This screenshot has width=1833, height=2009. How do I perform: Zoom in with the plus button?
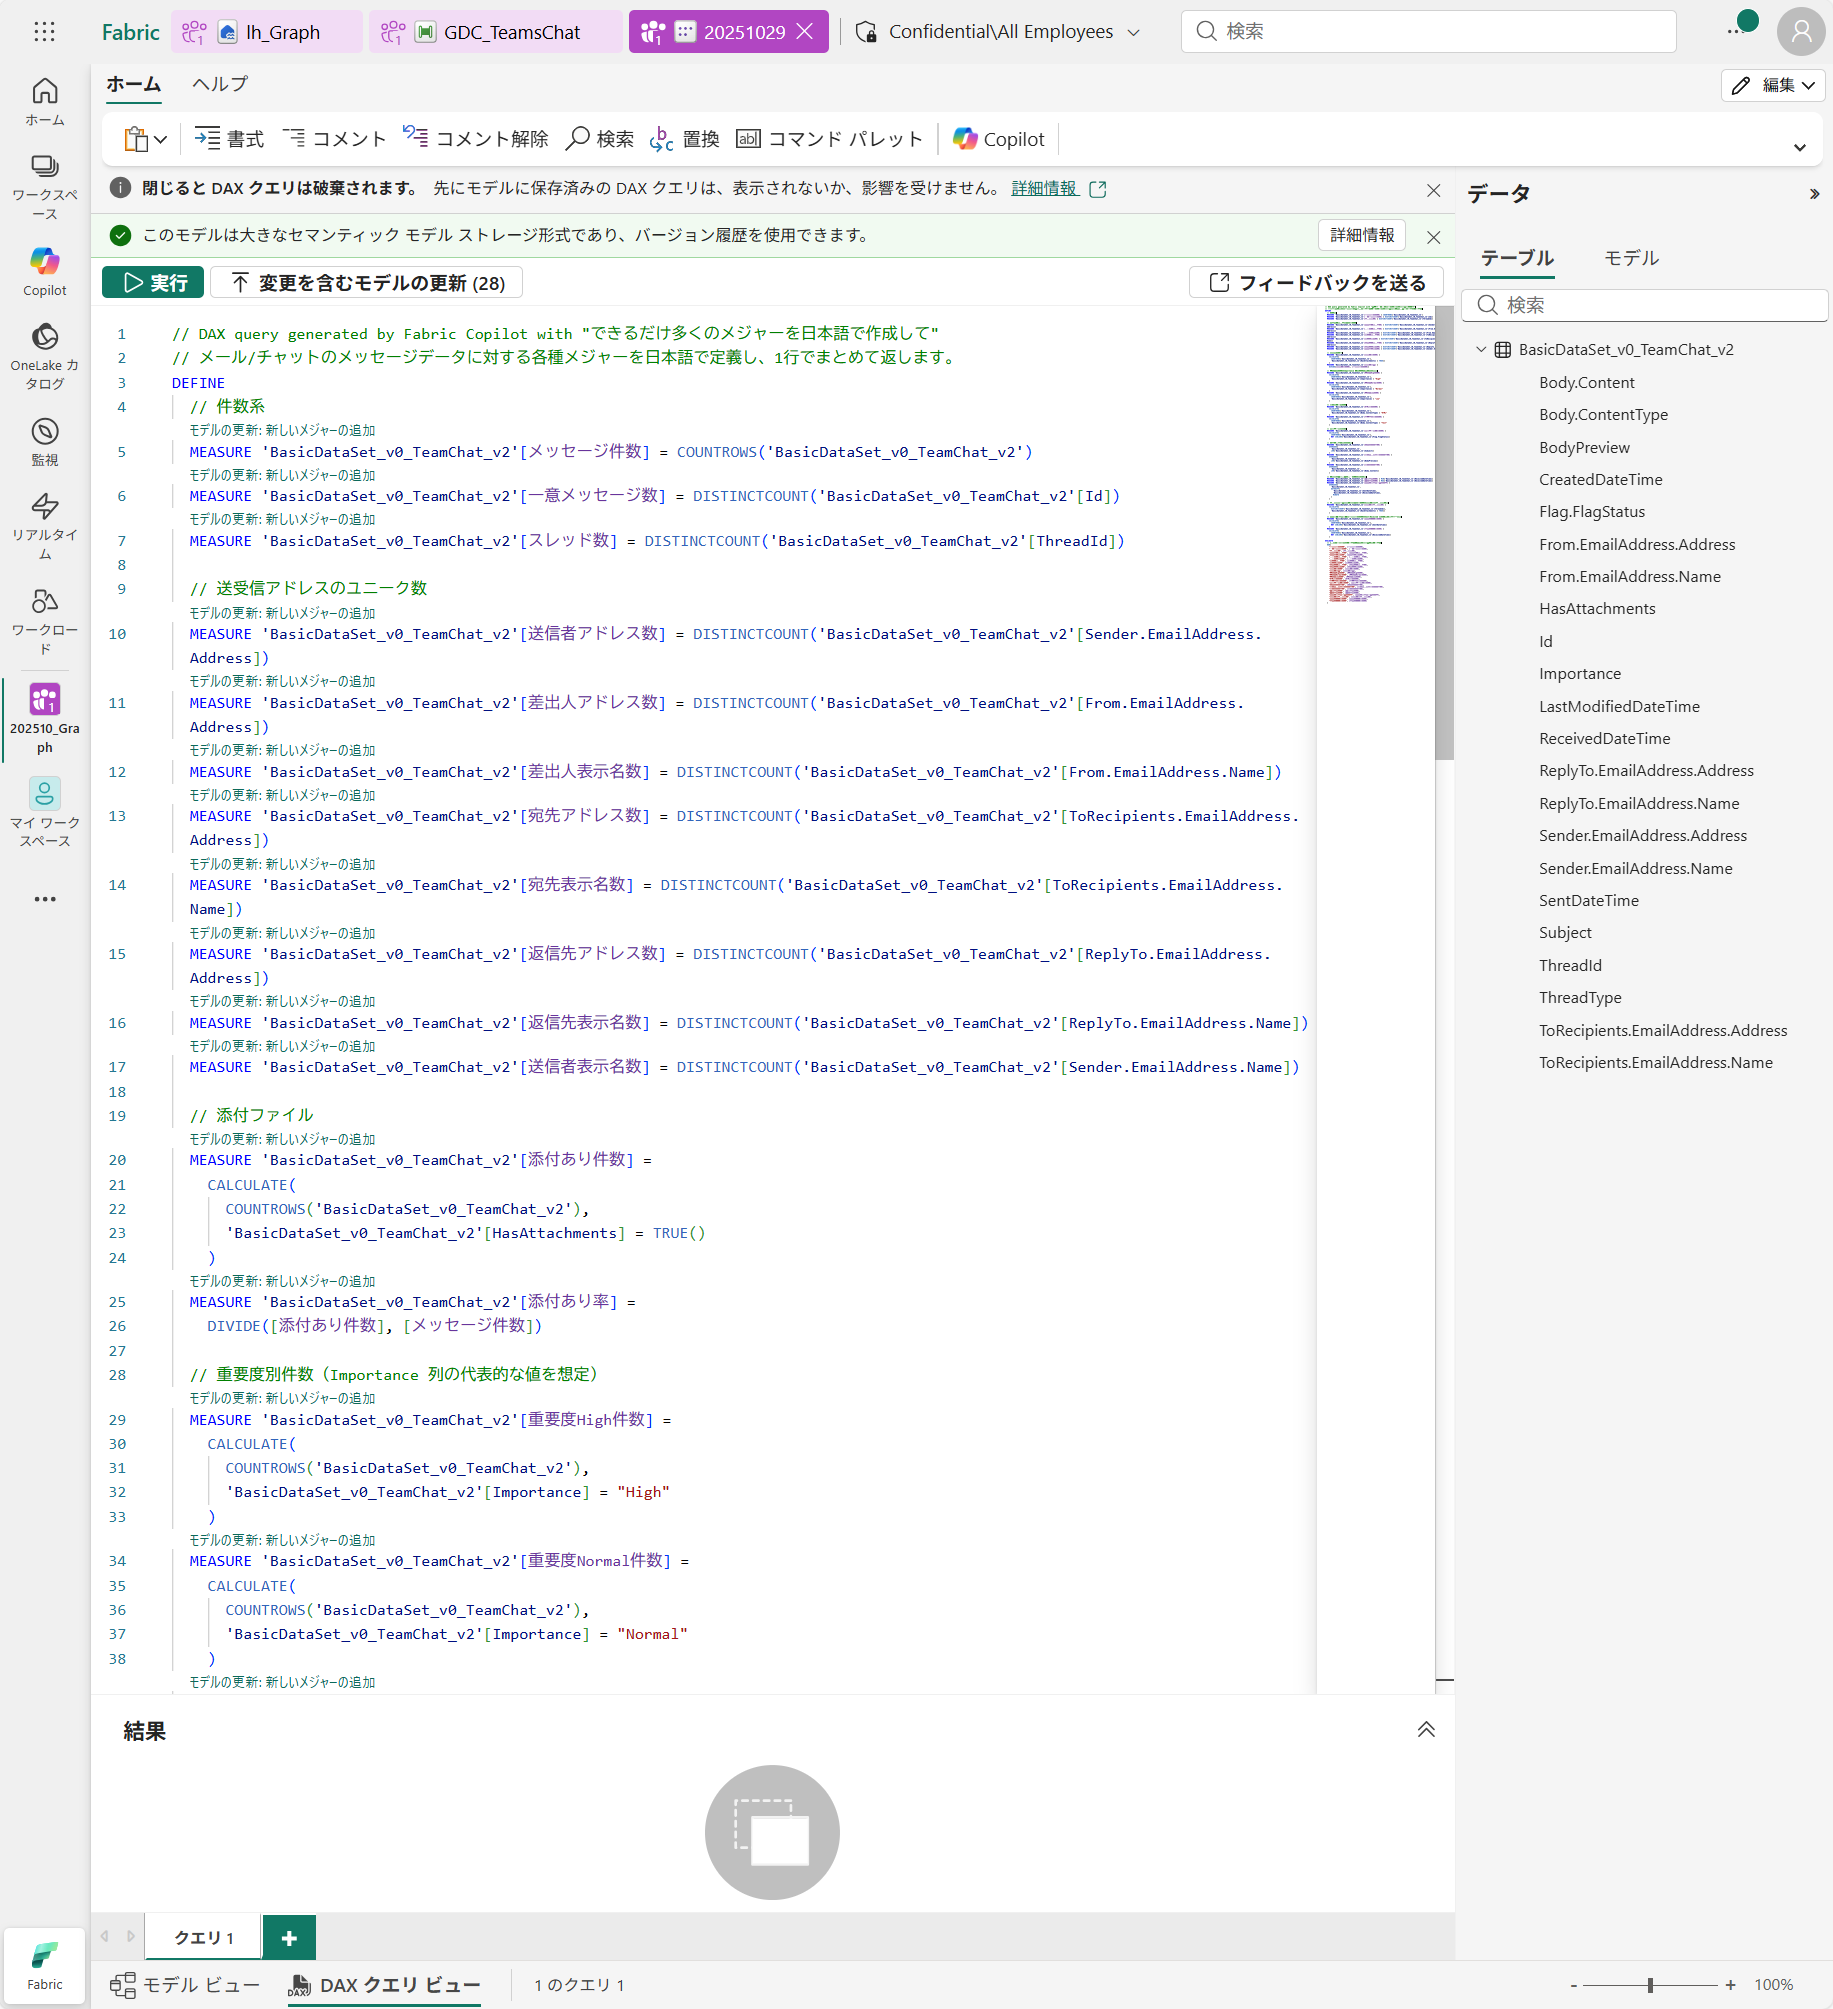1730,1985
